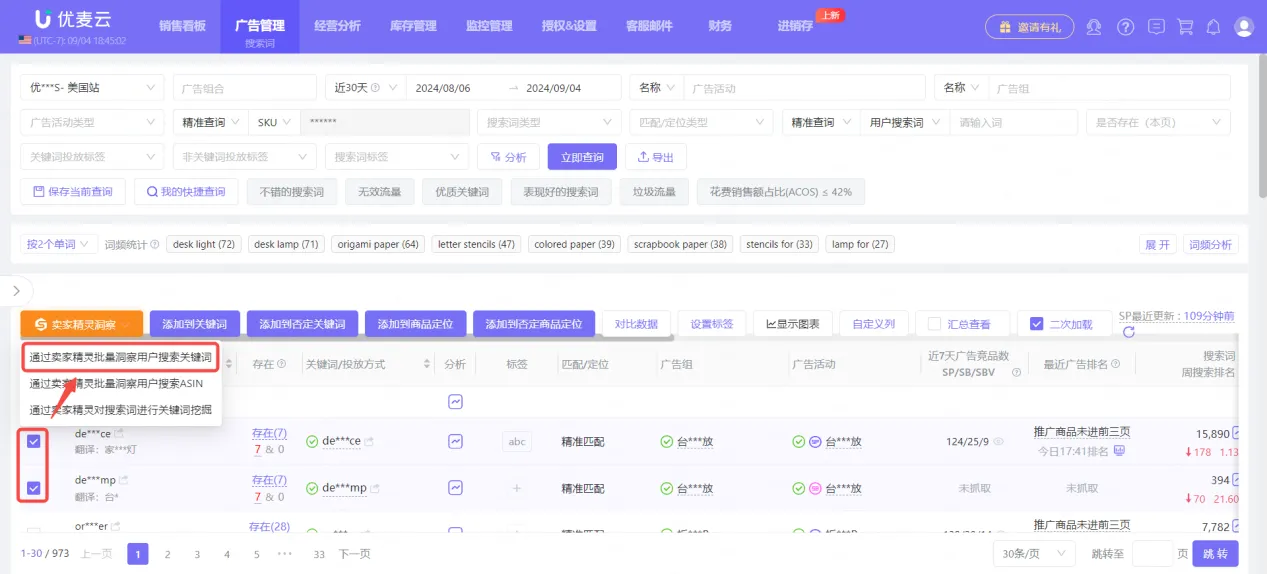This screenshot has height=574, width=1267.
Task: Uncheck the de***ce row checkbox
Action: (34, 441)
